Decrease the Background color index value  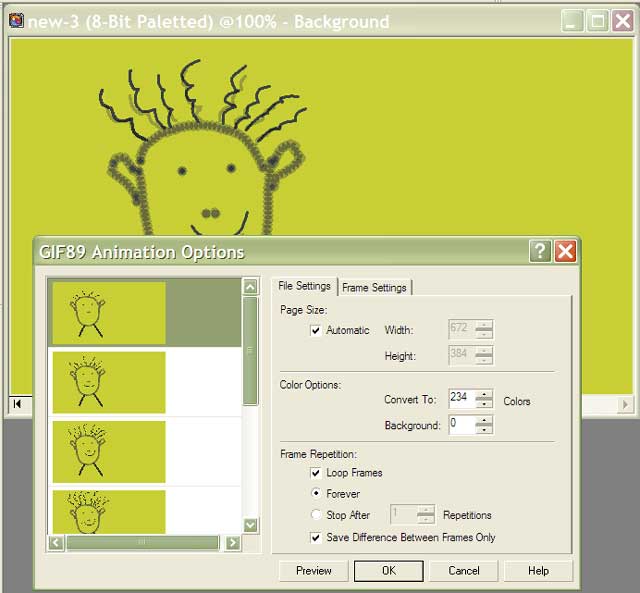[484, 430]
